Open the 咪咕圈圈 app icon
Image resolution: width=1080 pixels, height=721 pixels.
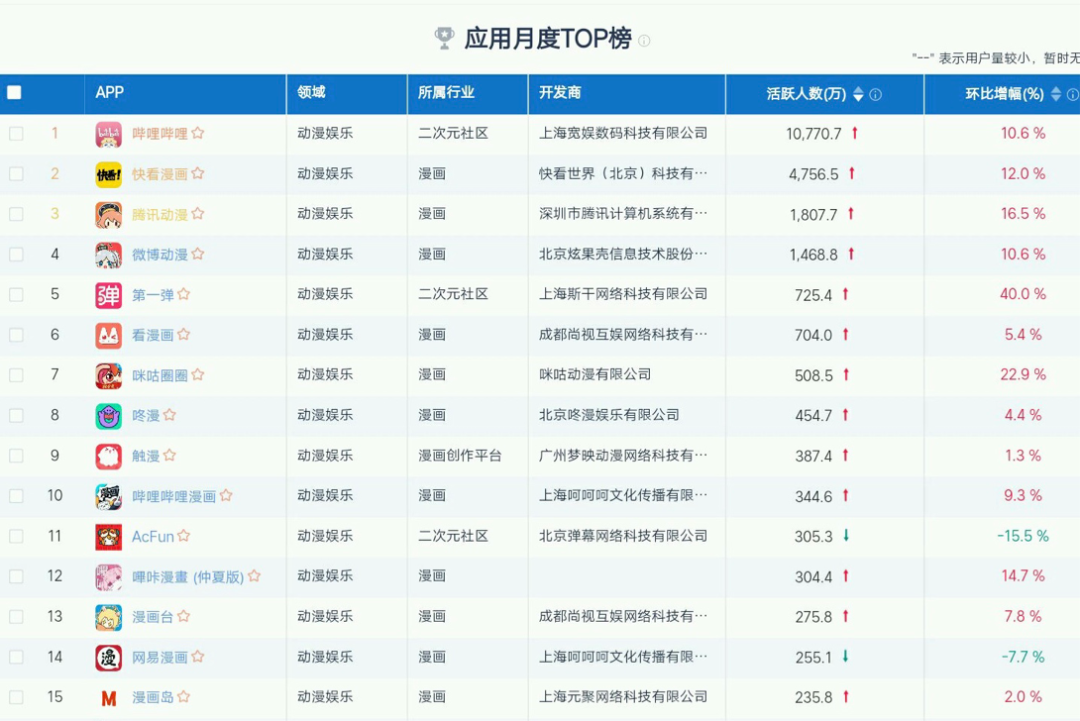pos(108,376)
